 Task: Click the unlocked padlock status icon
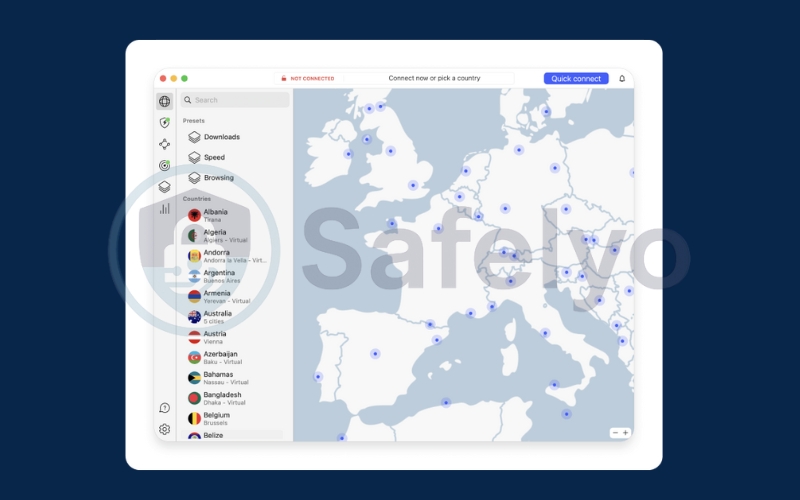click(x=284, y=79)
